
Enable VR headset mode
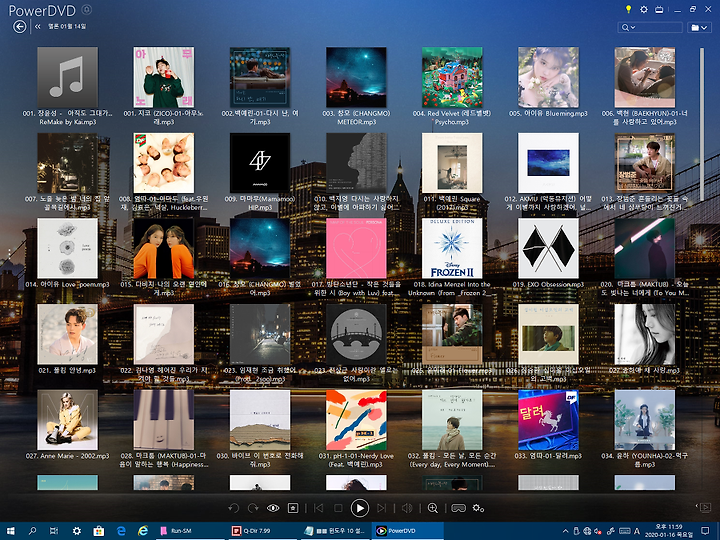[458, 508]
